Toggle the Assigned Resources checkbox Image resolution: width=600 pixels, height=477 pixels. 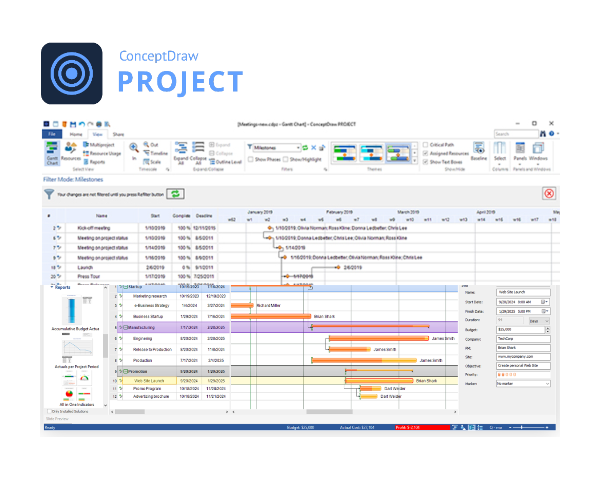pos(425,153)
